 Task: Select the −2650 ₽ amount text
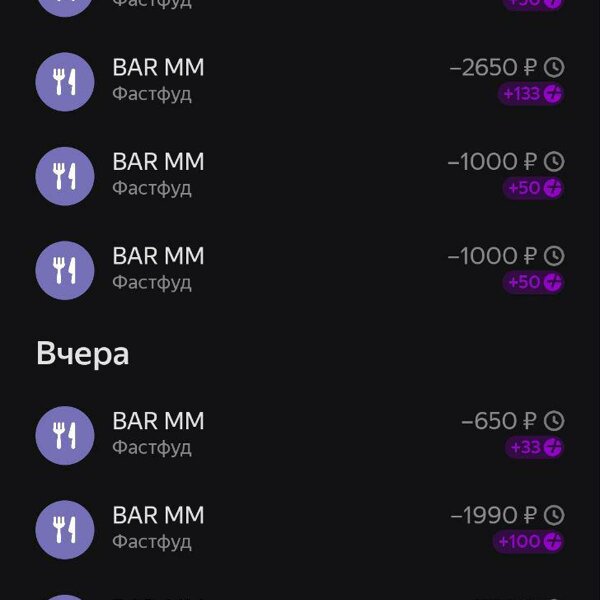[493, 68]
